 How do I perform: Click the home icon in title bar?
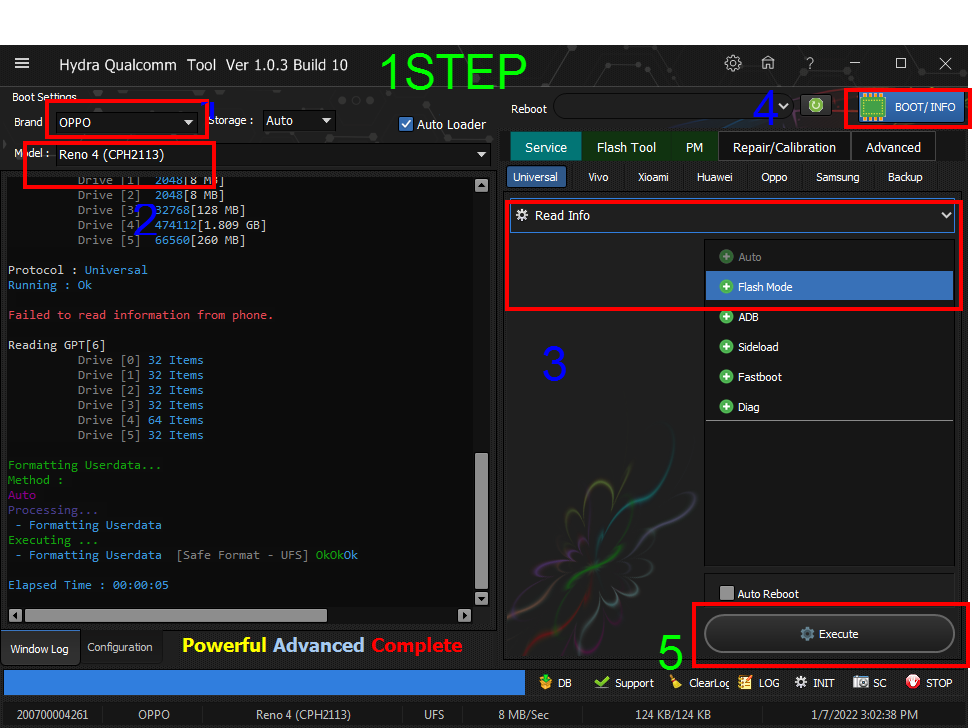pyautogui.click(x=768, y=63)
